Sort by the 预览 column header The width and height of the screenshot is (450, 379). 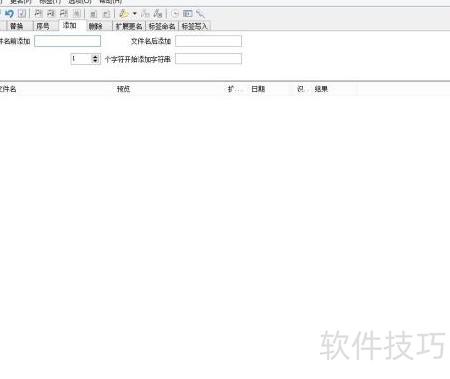click(123, 89)
